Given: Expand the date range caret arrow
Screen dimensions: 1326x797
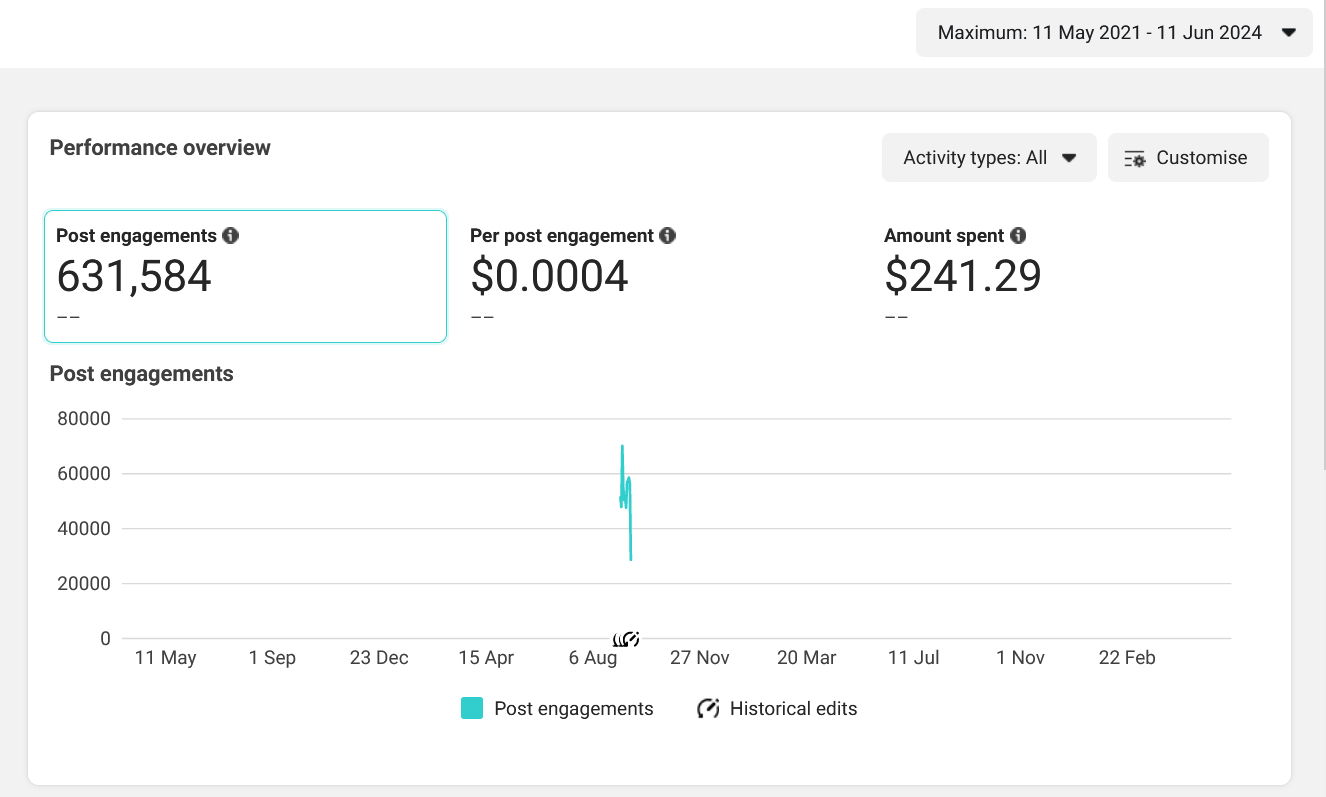Looking at the screenshot, I should click(1289, 33).
